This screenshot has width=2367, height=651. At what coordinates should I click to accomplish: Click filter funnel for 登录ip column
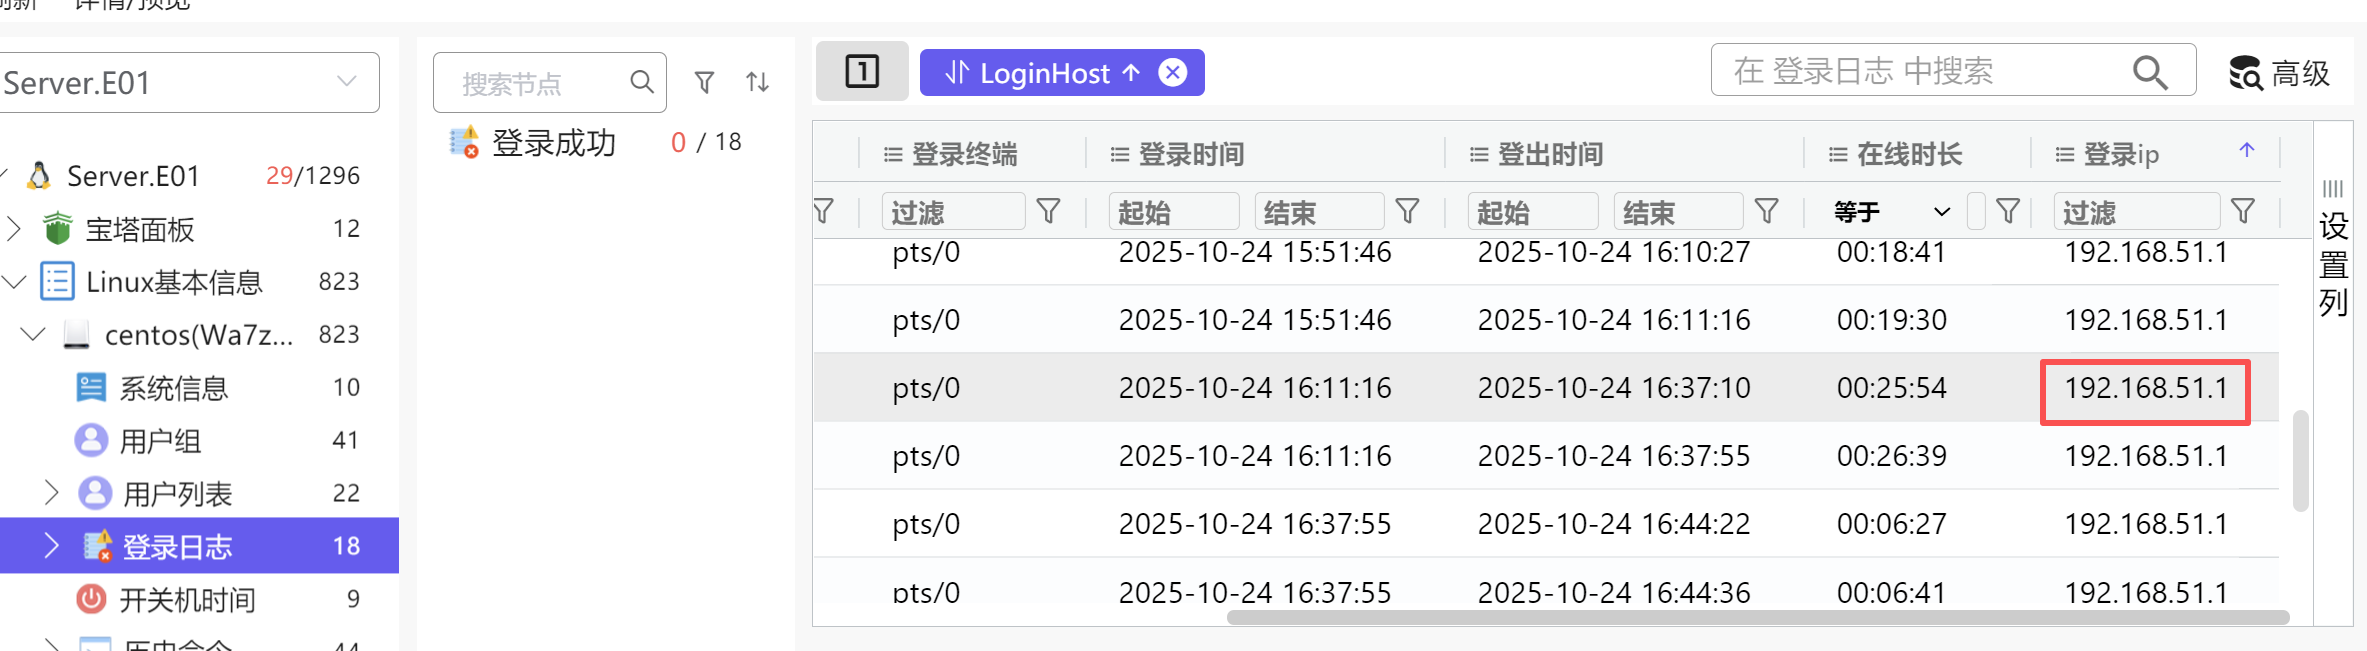2243,211
